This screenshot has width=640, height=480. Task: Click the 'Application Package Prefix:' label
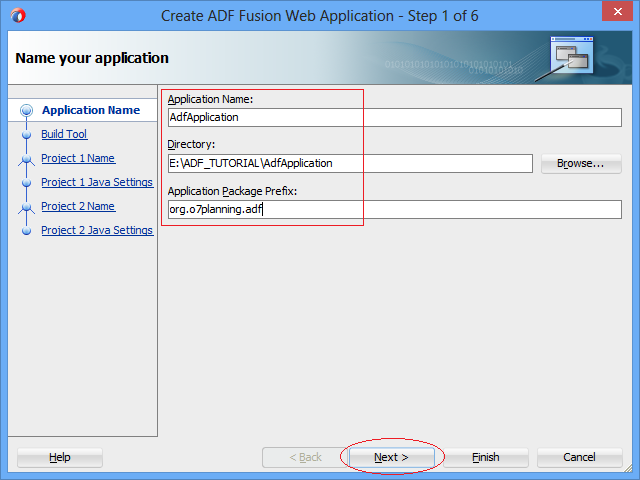click(x=232, y=191)
